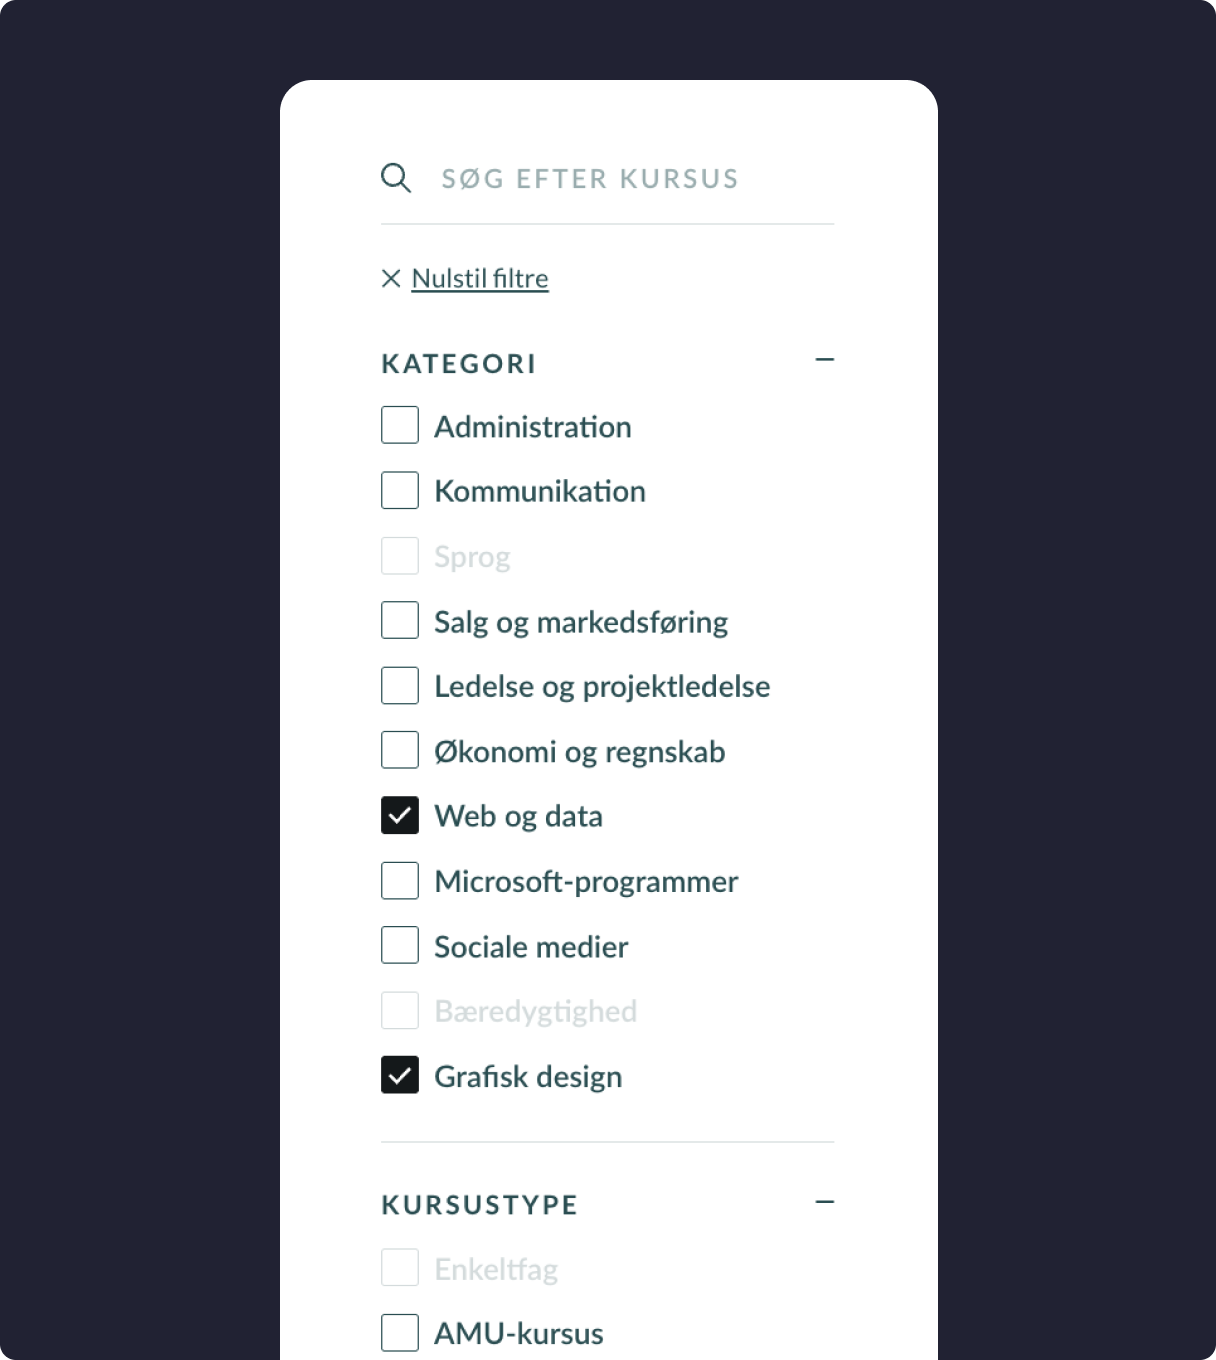Screen dimensions: 1216x1360
Task: Select Ledelse og projektledelse checkbox
Action: [400, 686]
